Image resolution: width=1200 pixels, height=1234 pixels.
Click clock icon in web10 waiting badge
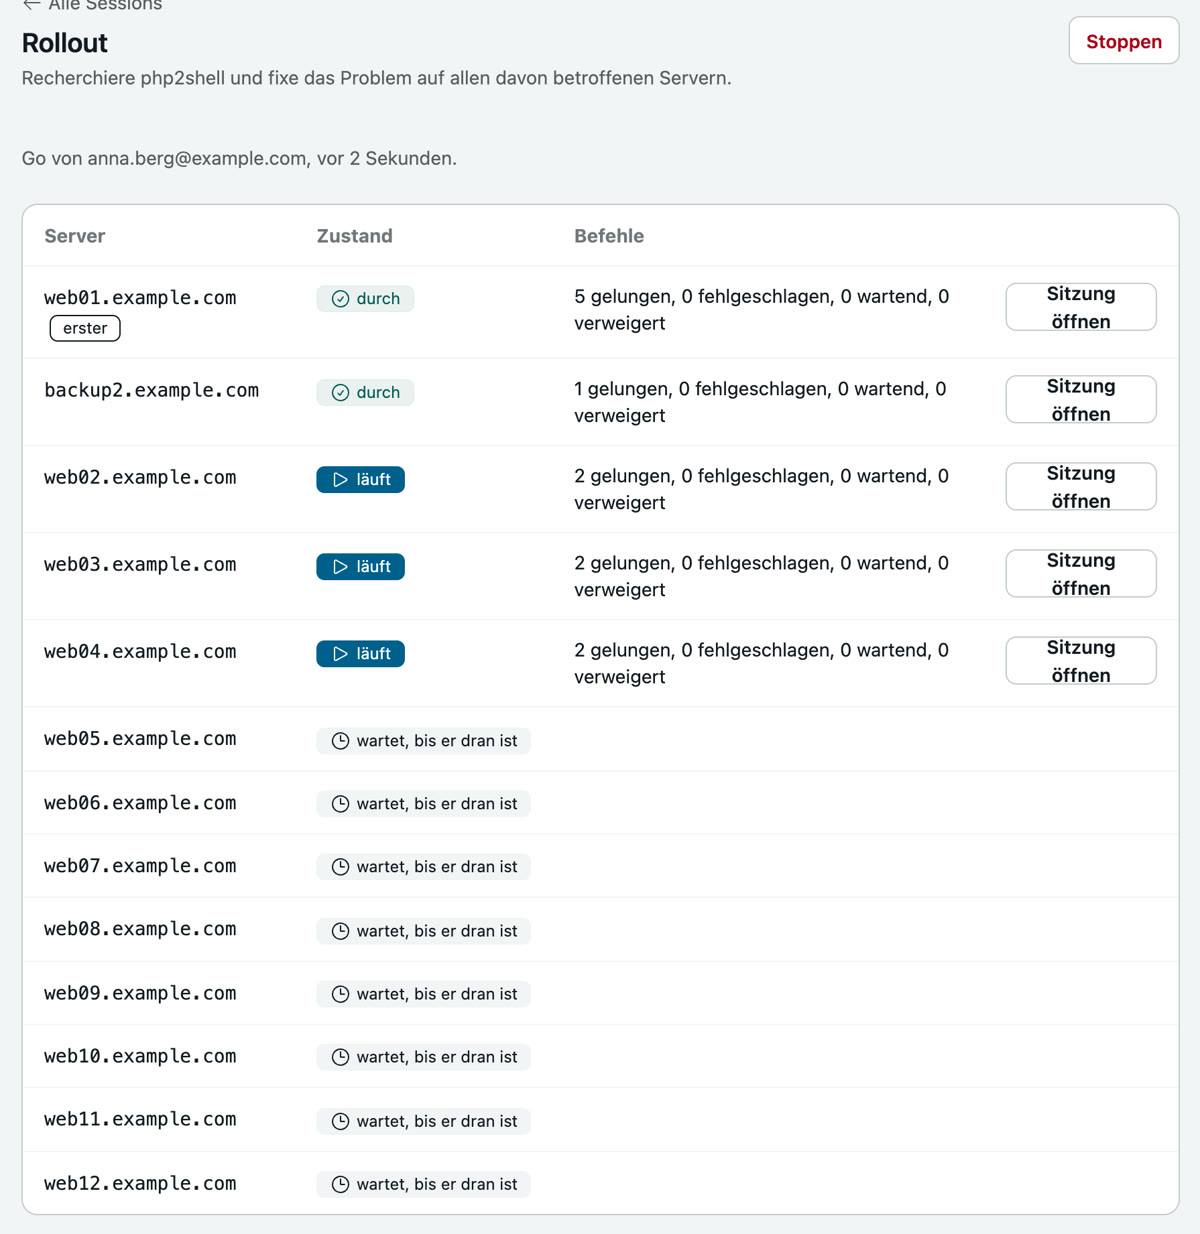coord(340,1057)
